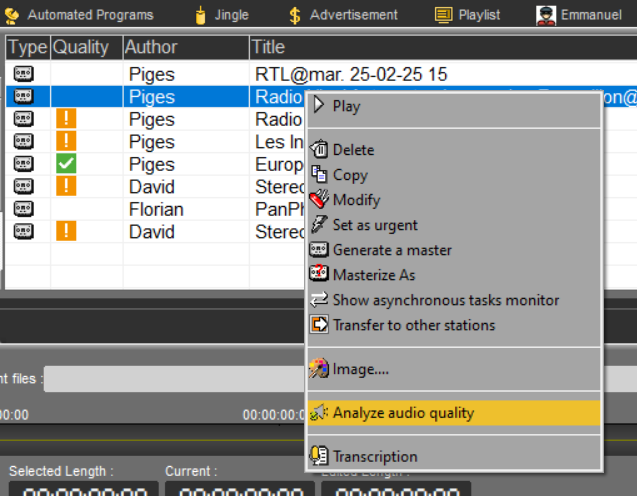The image size is (637, 496).
Task: Select the Florian PanPh row
Action: pyautogui.click(x=156, y=209)
